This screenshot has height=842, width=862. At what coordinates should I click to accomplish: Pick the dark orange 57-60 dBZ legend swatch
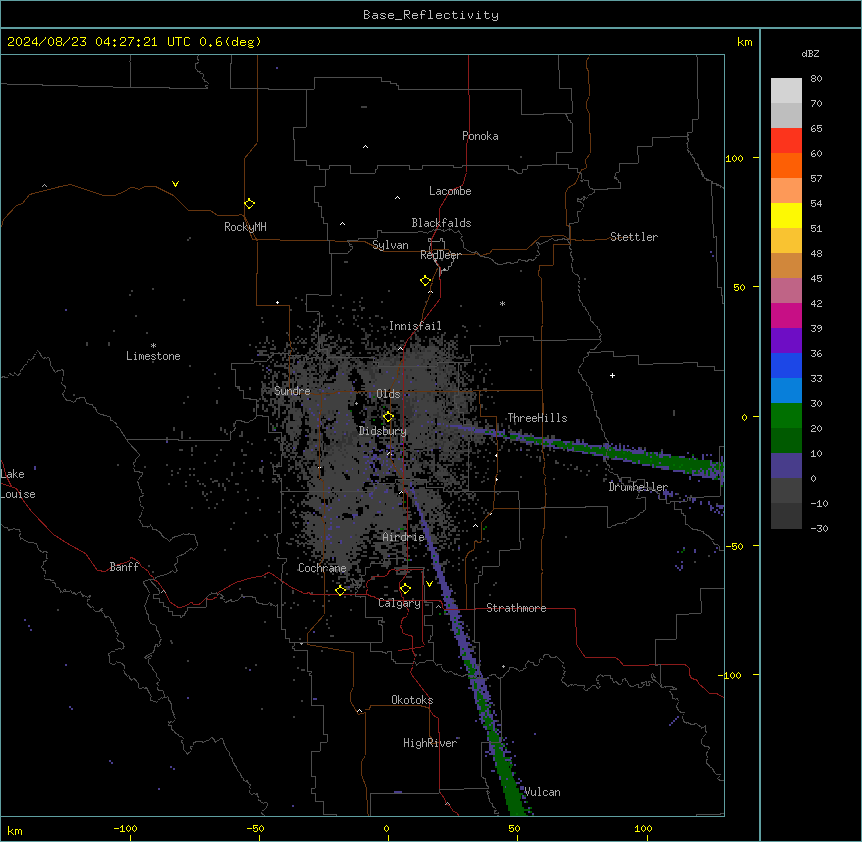point(786,165)
